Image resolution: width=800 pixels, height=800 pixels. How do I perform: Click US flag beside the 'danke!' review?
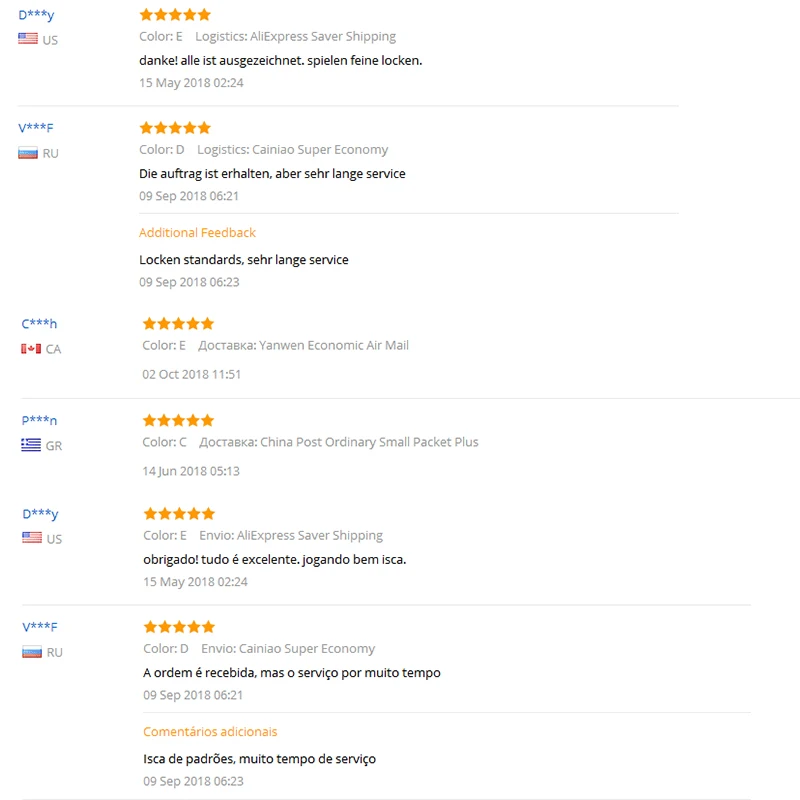[x=28, y=39]
